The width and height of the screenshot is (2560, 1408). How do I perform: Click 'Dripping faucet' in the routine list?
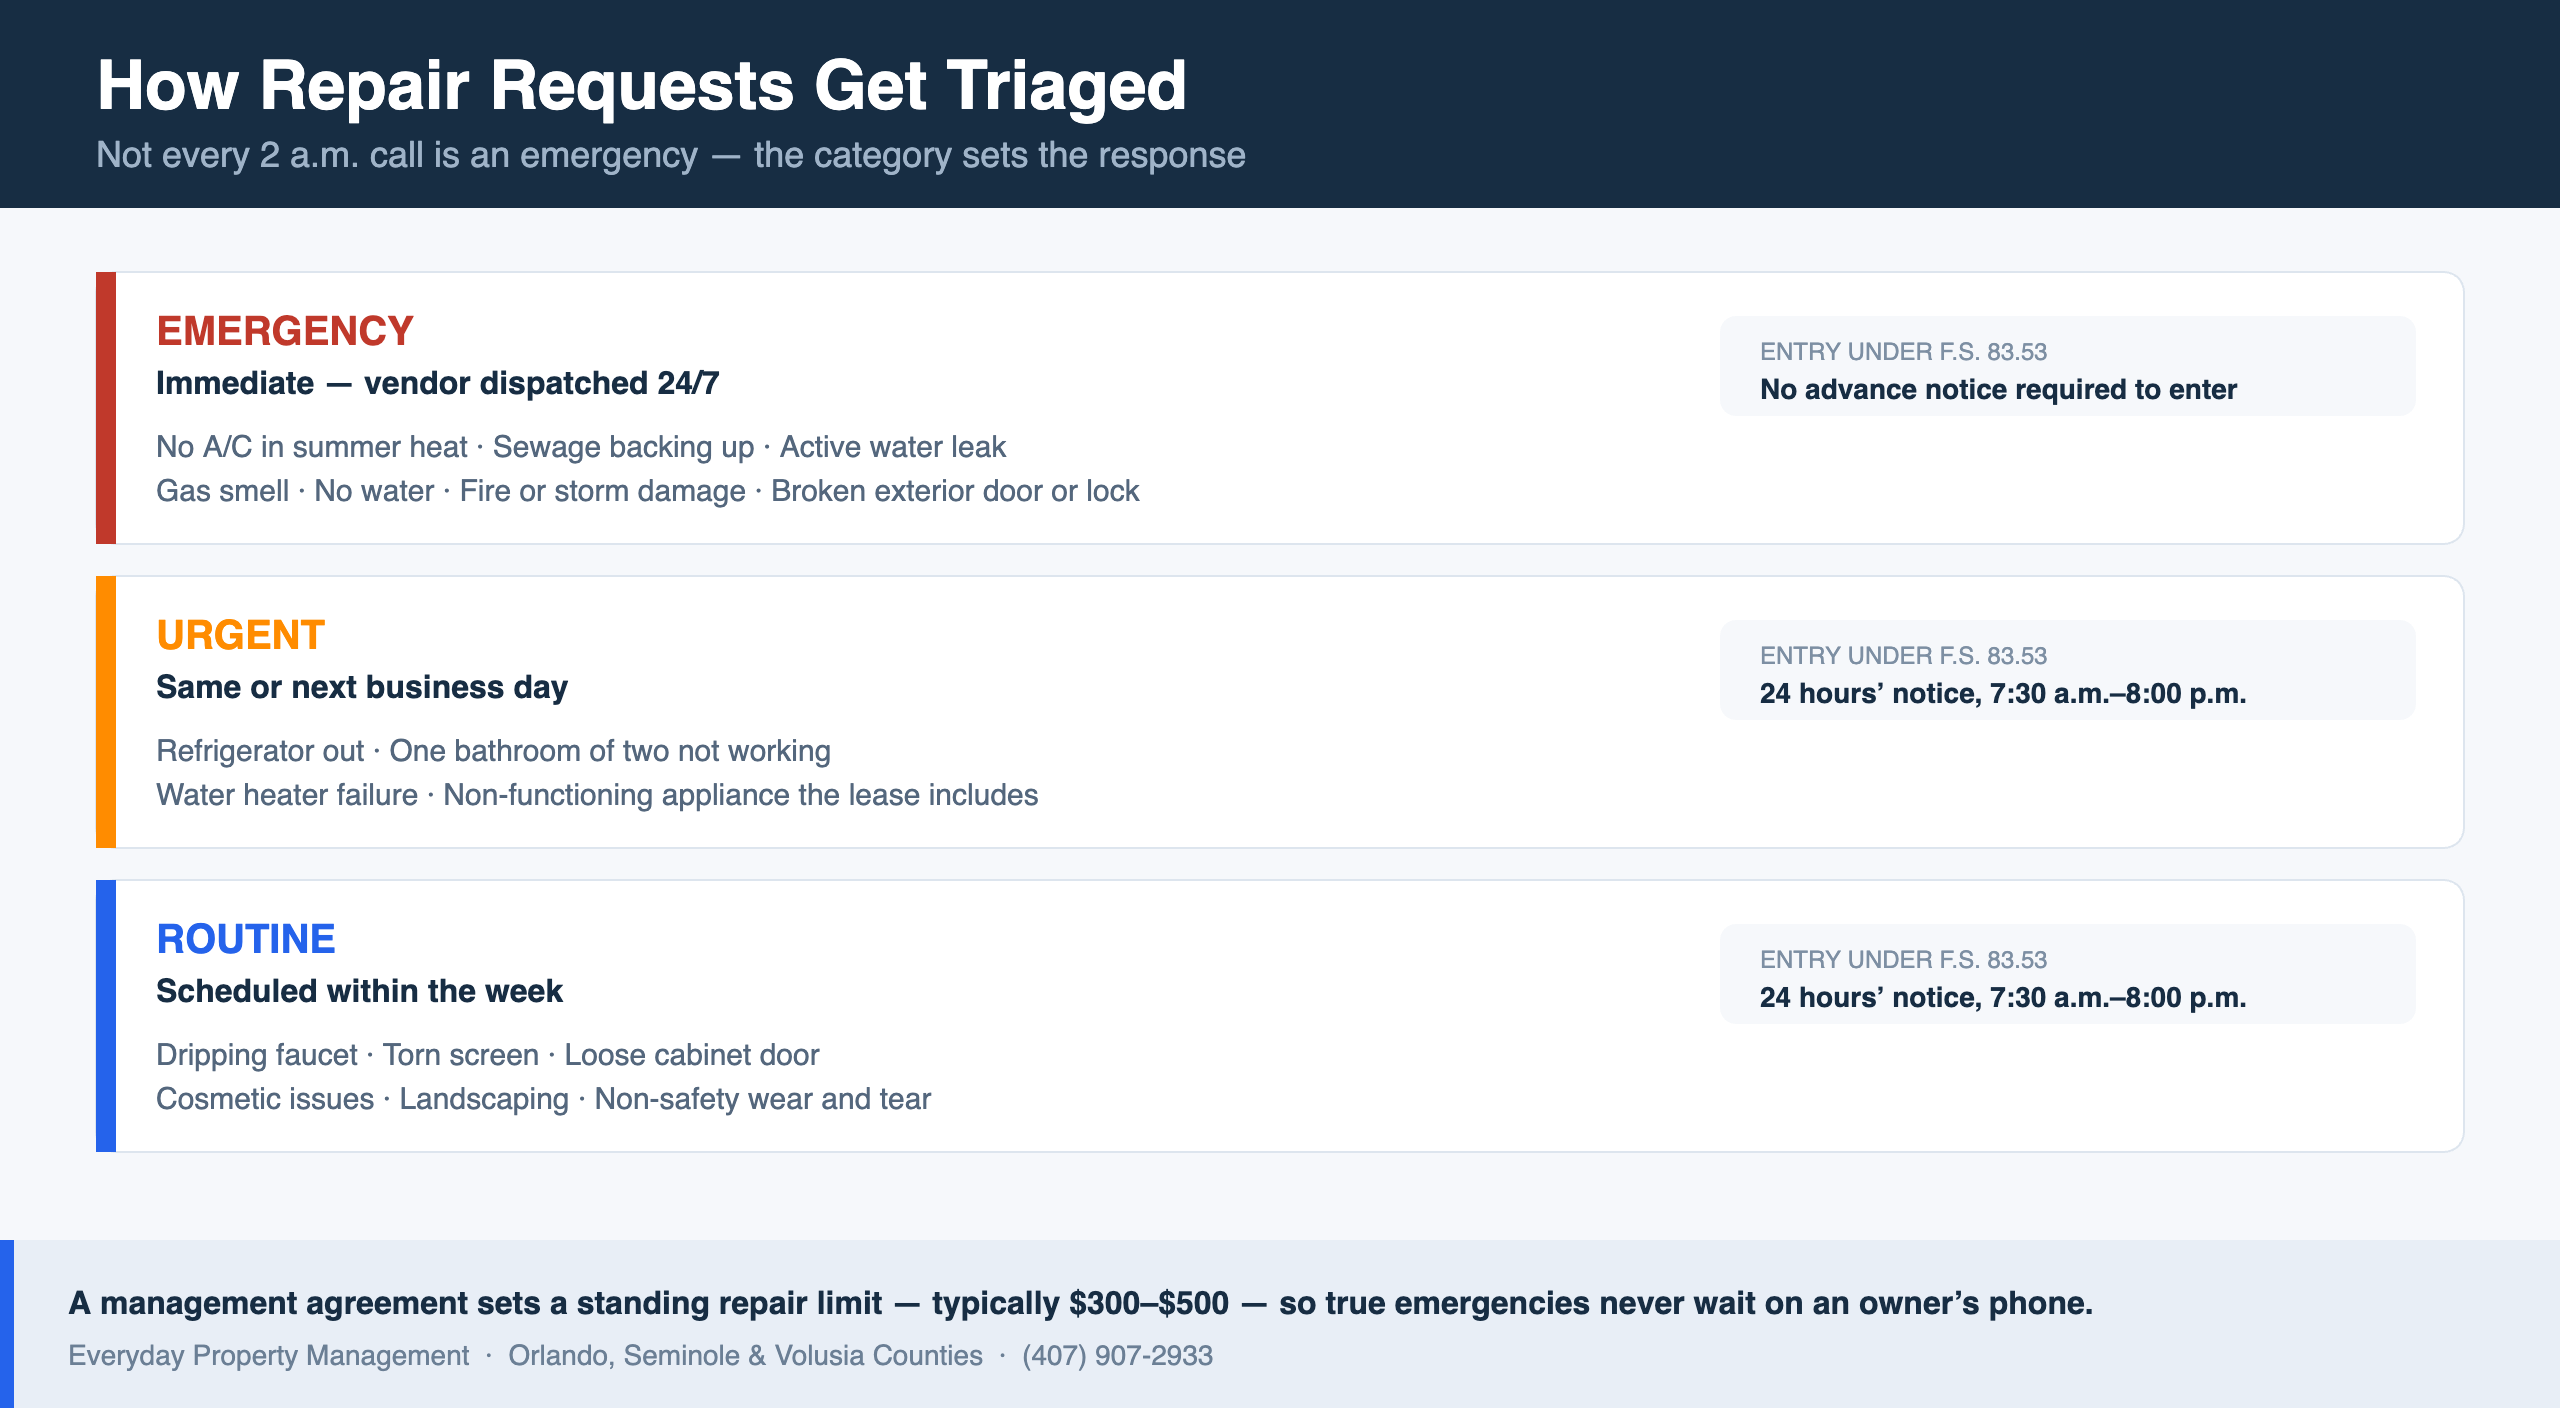(x=257, y=1055)
